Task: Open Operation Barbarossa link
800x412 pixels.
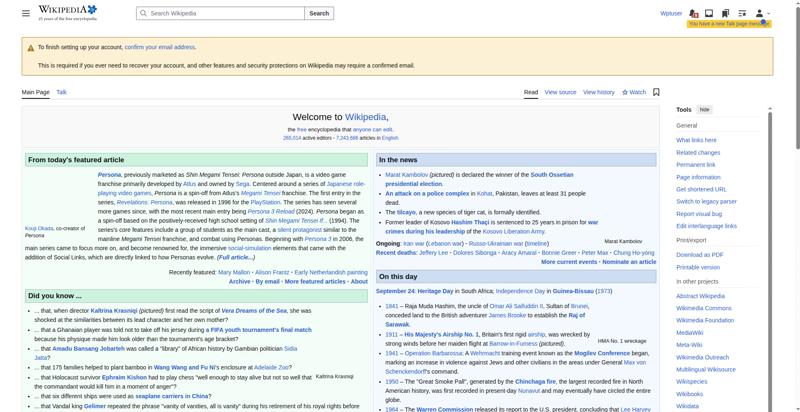Action: coord(433,353)
